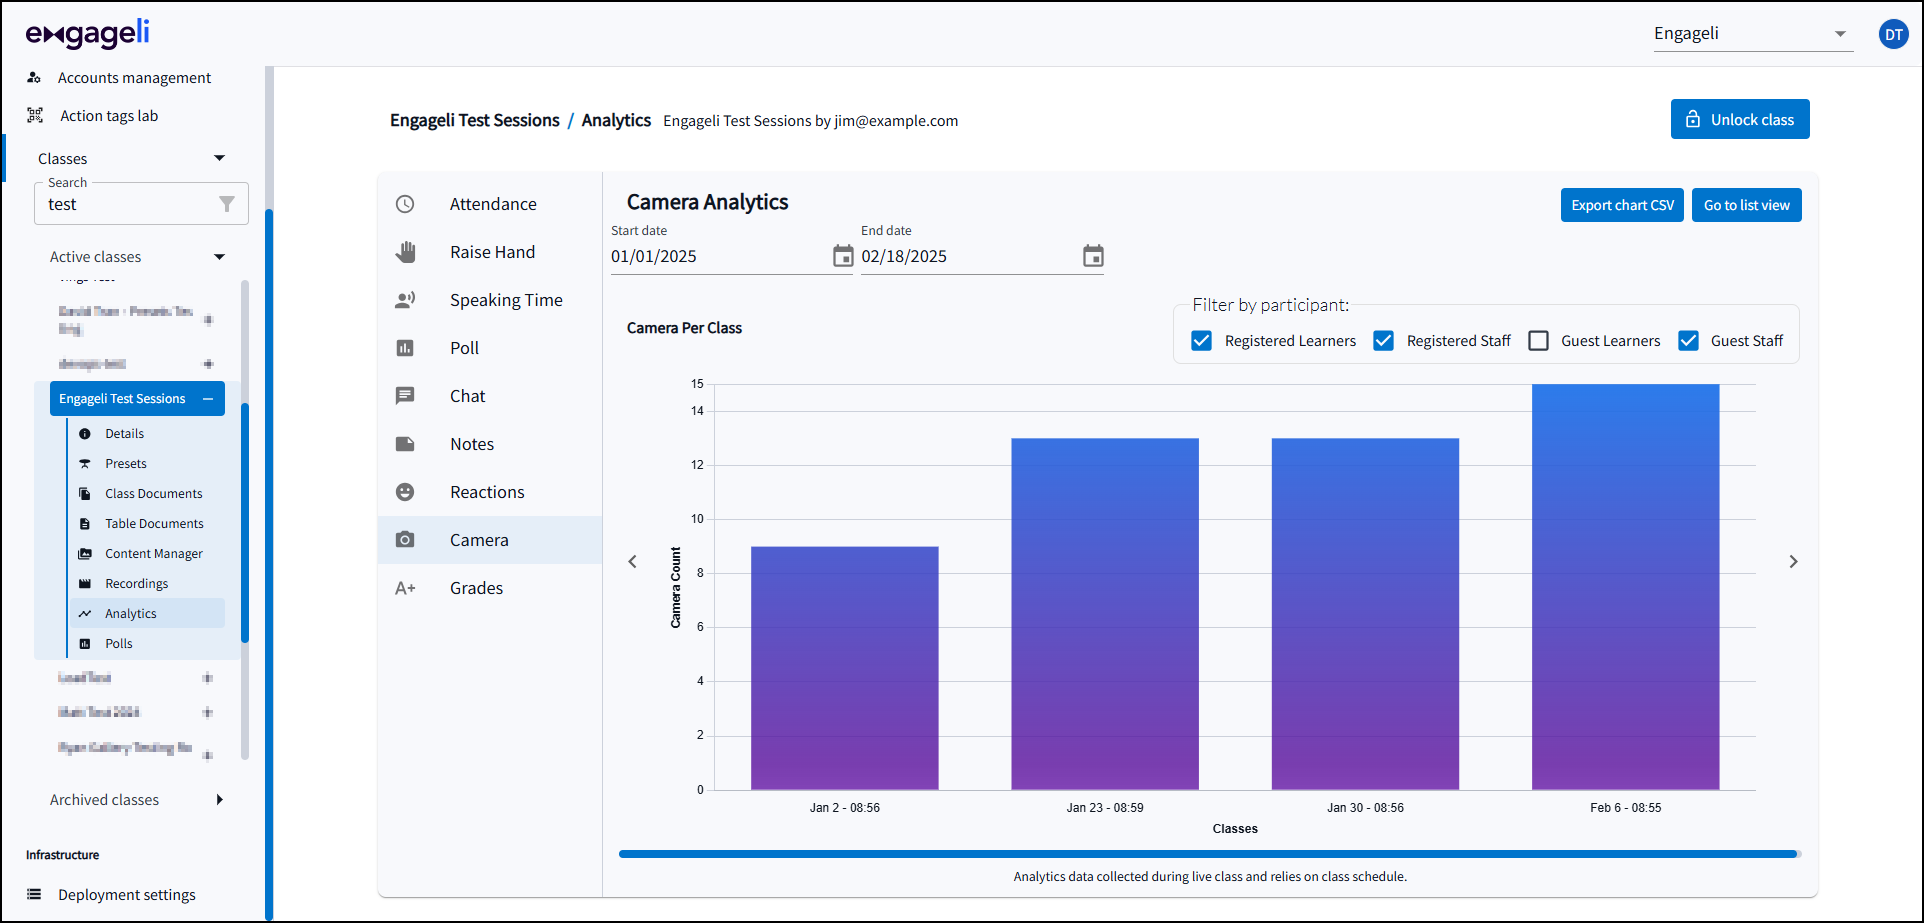The image size is (1924, 923).
Task: Click the Poll chart icon
Action: [405, 348]
